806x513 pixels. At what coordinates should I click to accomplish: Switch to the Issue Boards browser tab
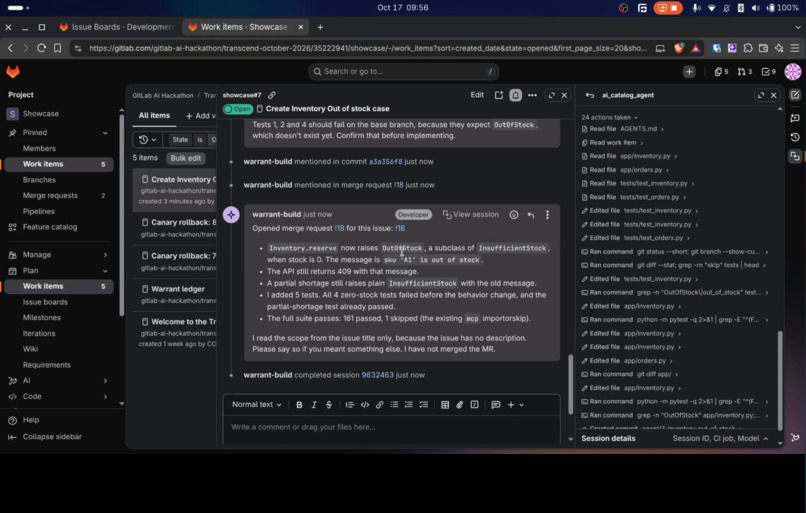(x=117, y=27)
